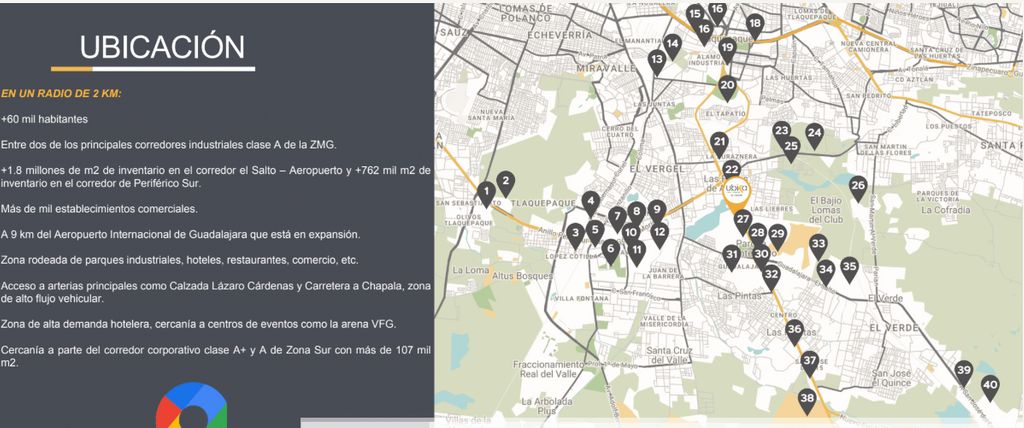The image size is (1024, 428).
Task: Click location marker 20 on map
Action: 727,87
